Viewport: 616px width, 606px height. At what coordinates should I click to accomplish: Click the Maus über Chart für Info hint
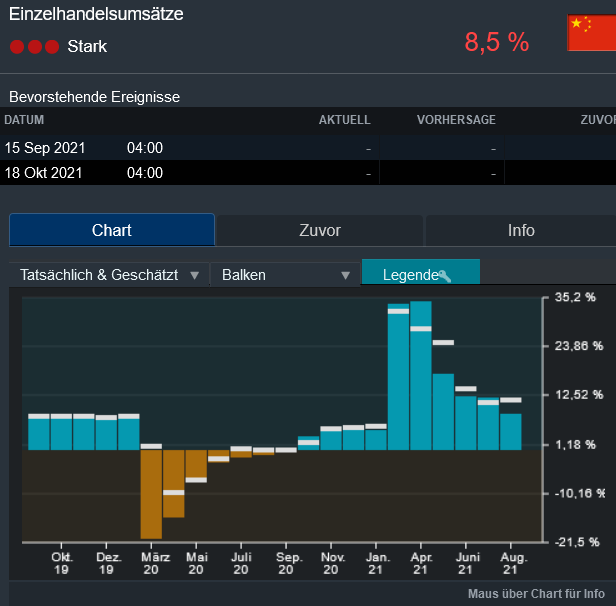pos(536,593)
